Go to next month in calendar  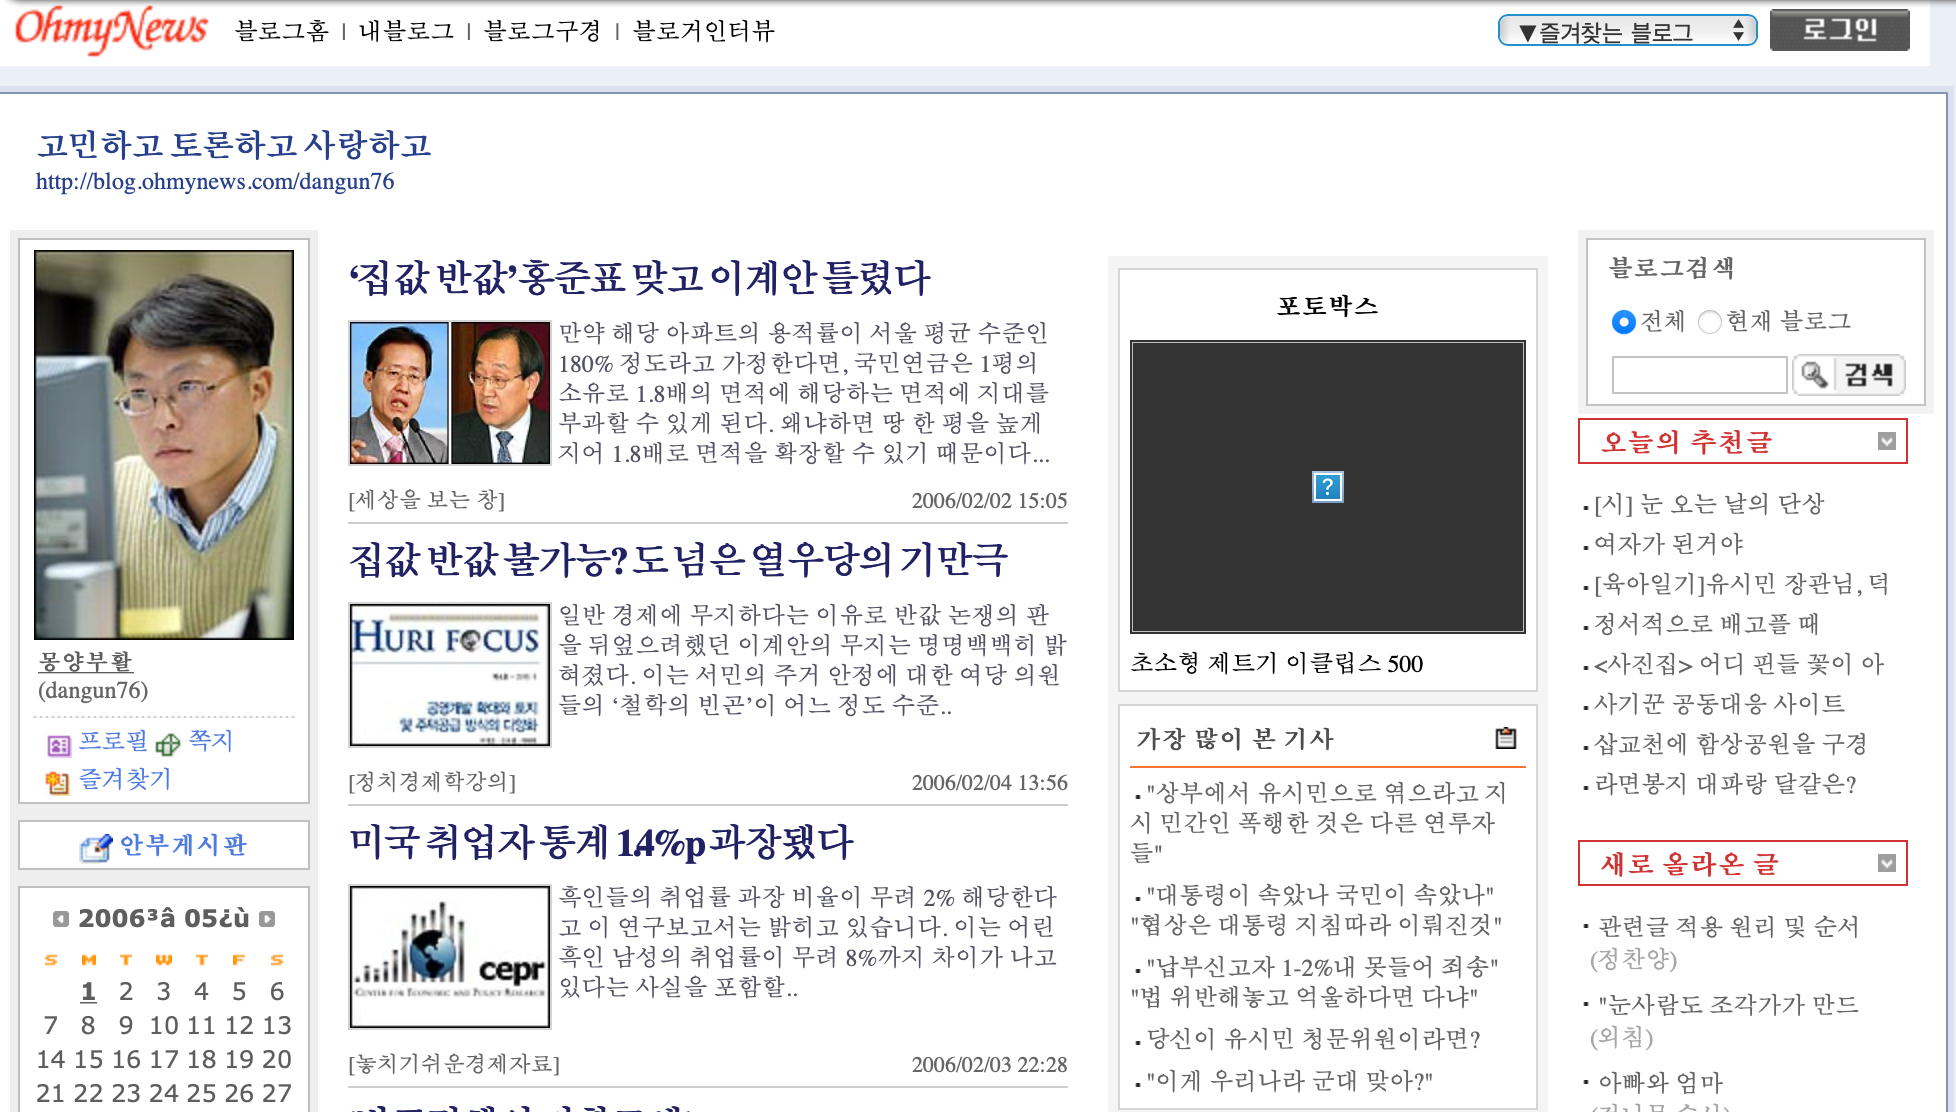tap(267, 918)
